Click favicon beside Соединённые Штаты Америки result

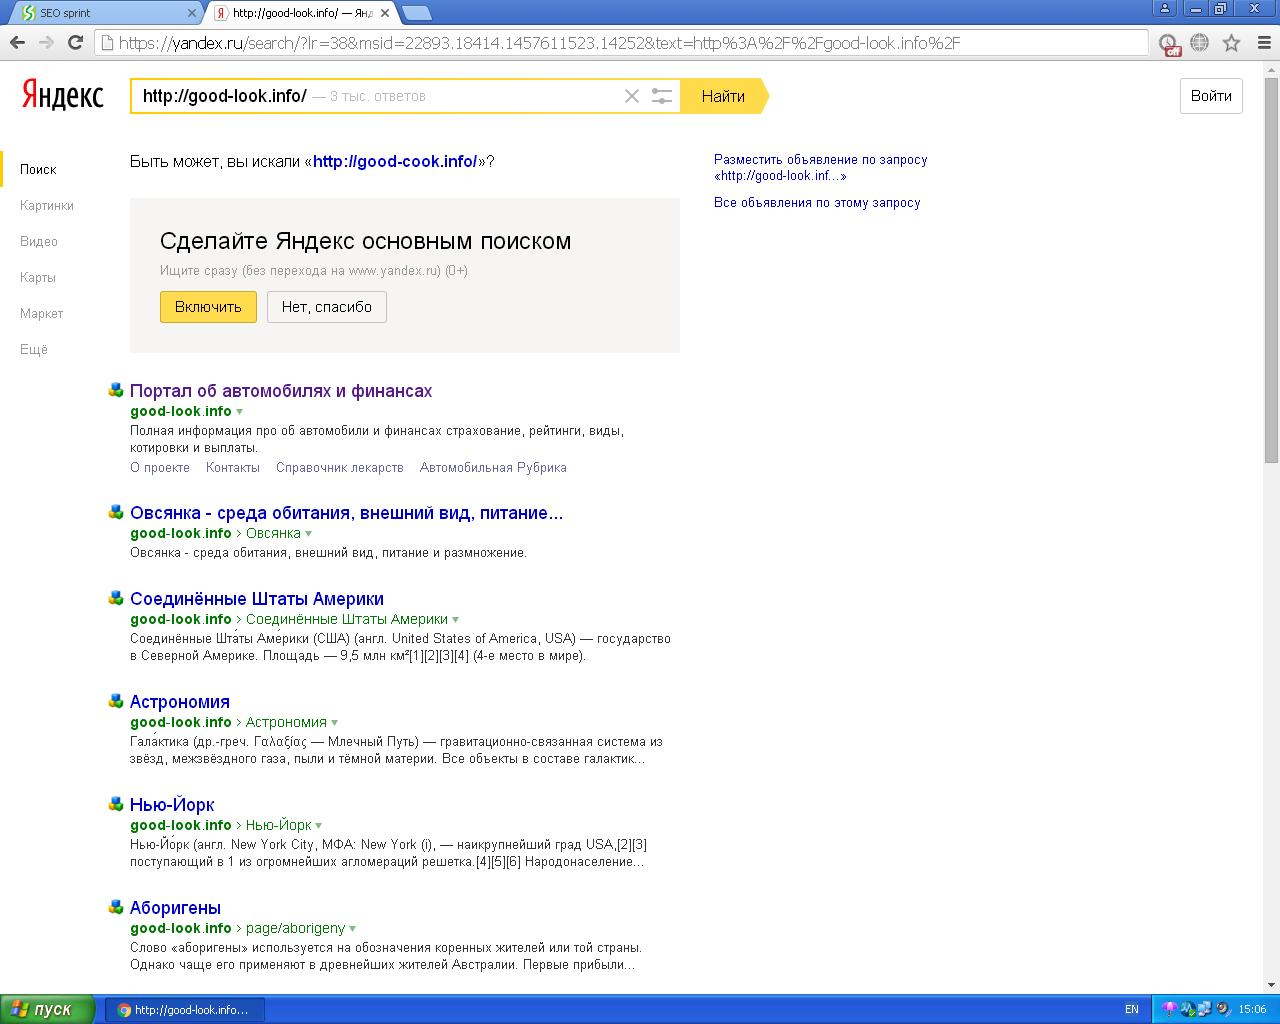pyautogui.click(x=116, y=598)
